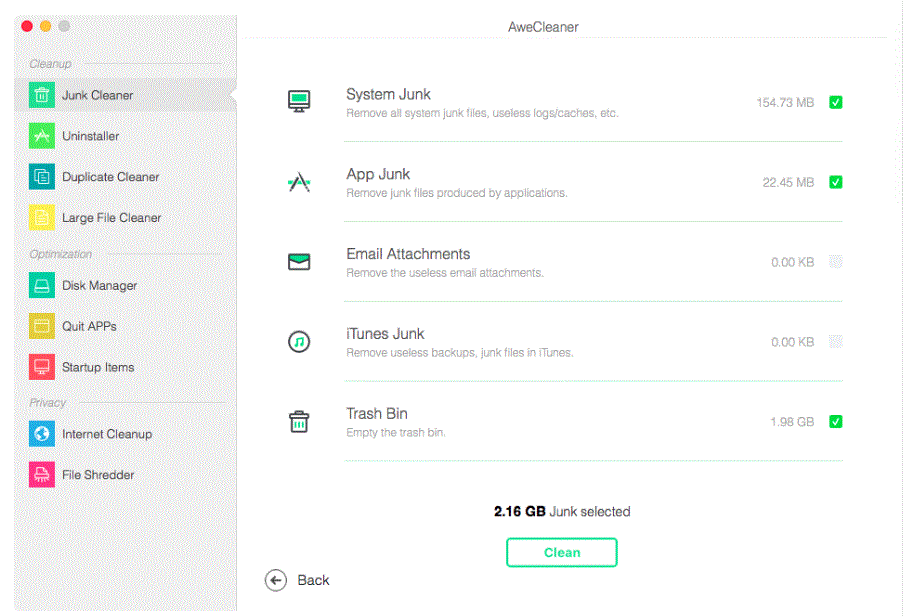Open the Startup Items monitor icon
903x616 pixels.
[41, 367]
